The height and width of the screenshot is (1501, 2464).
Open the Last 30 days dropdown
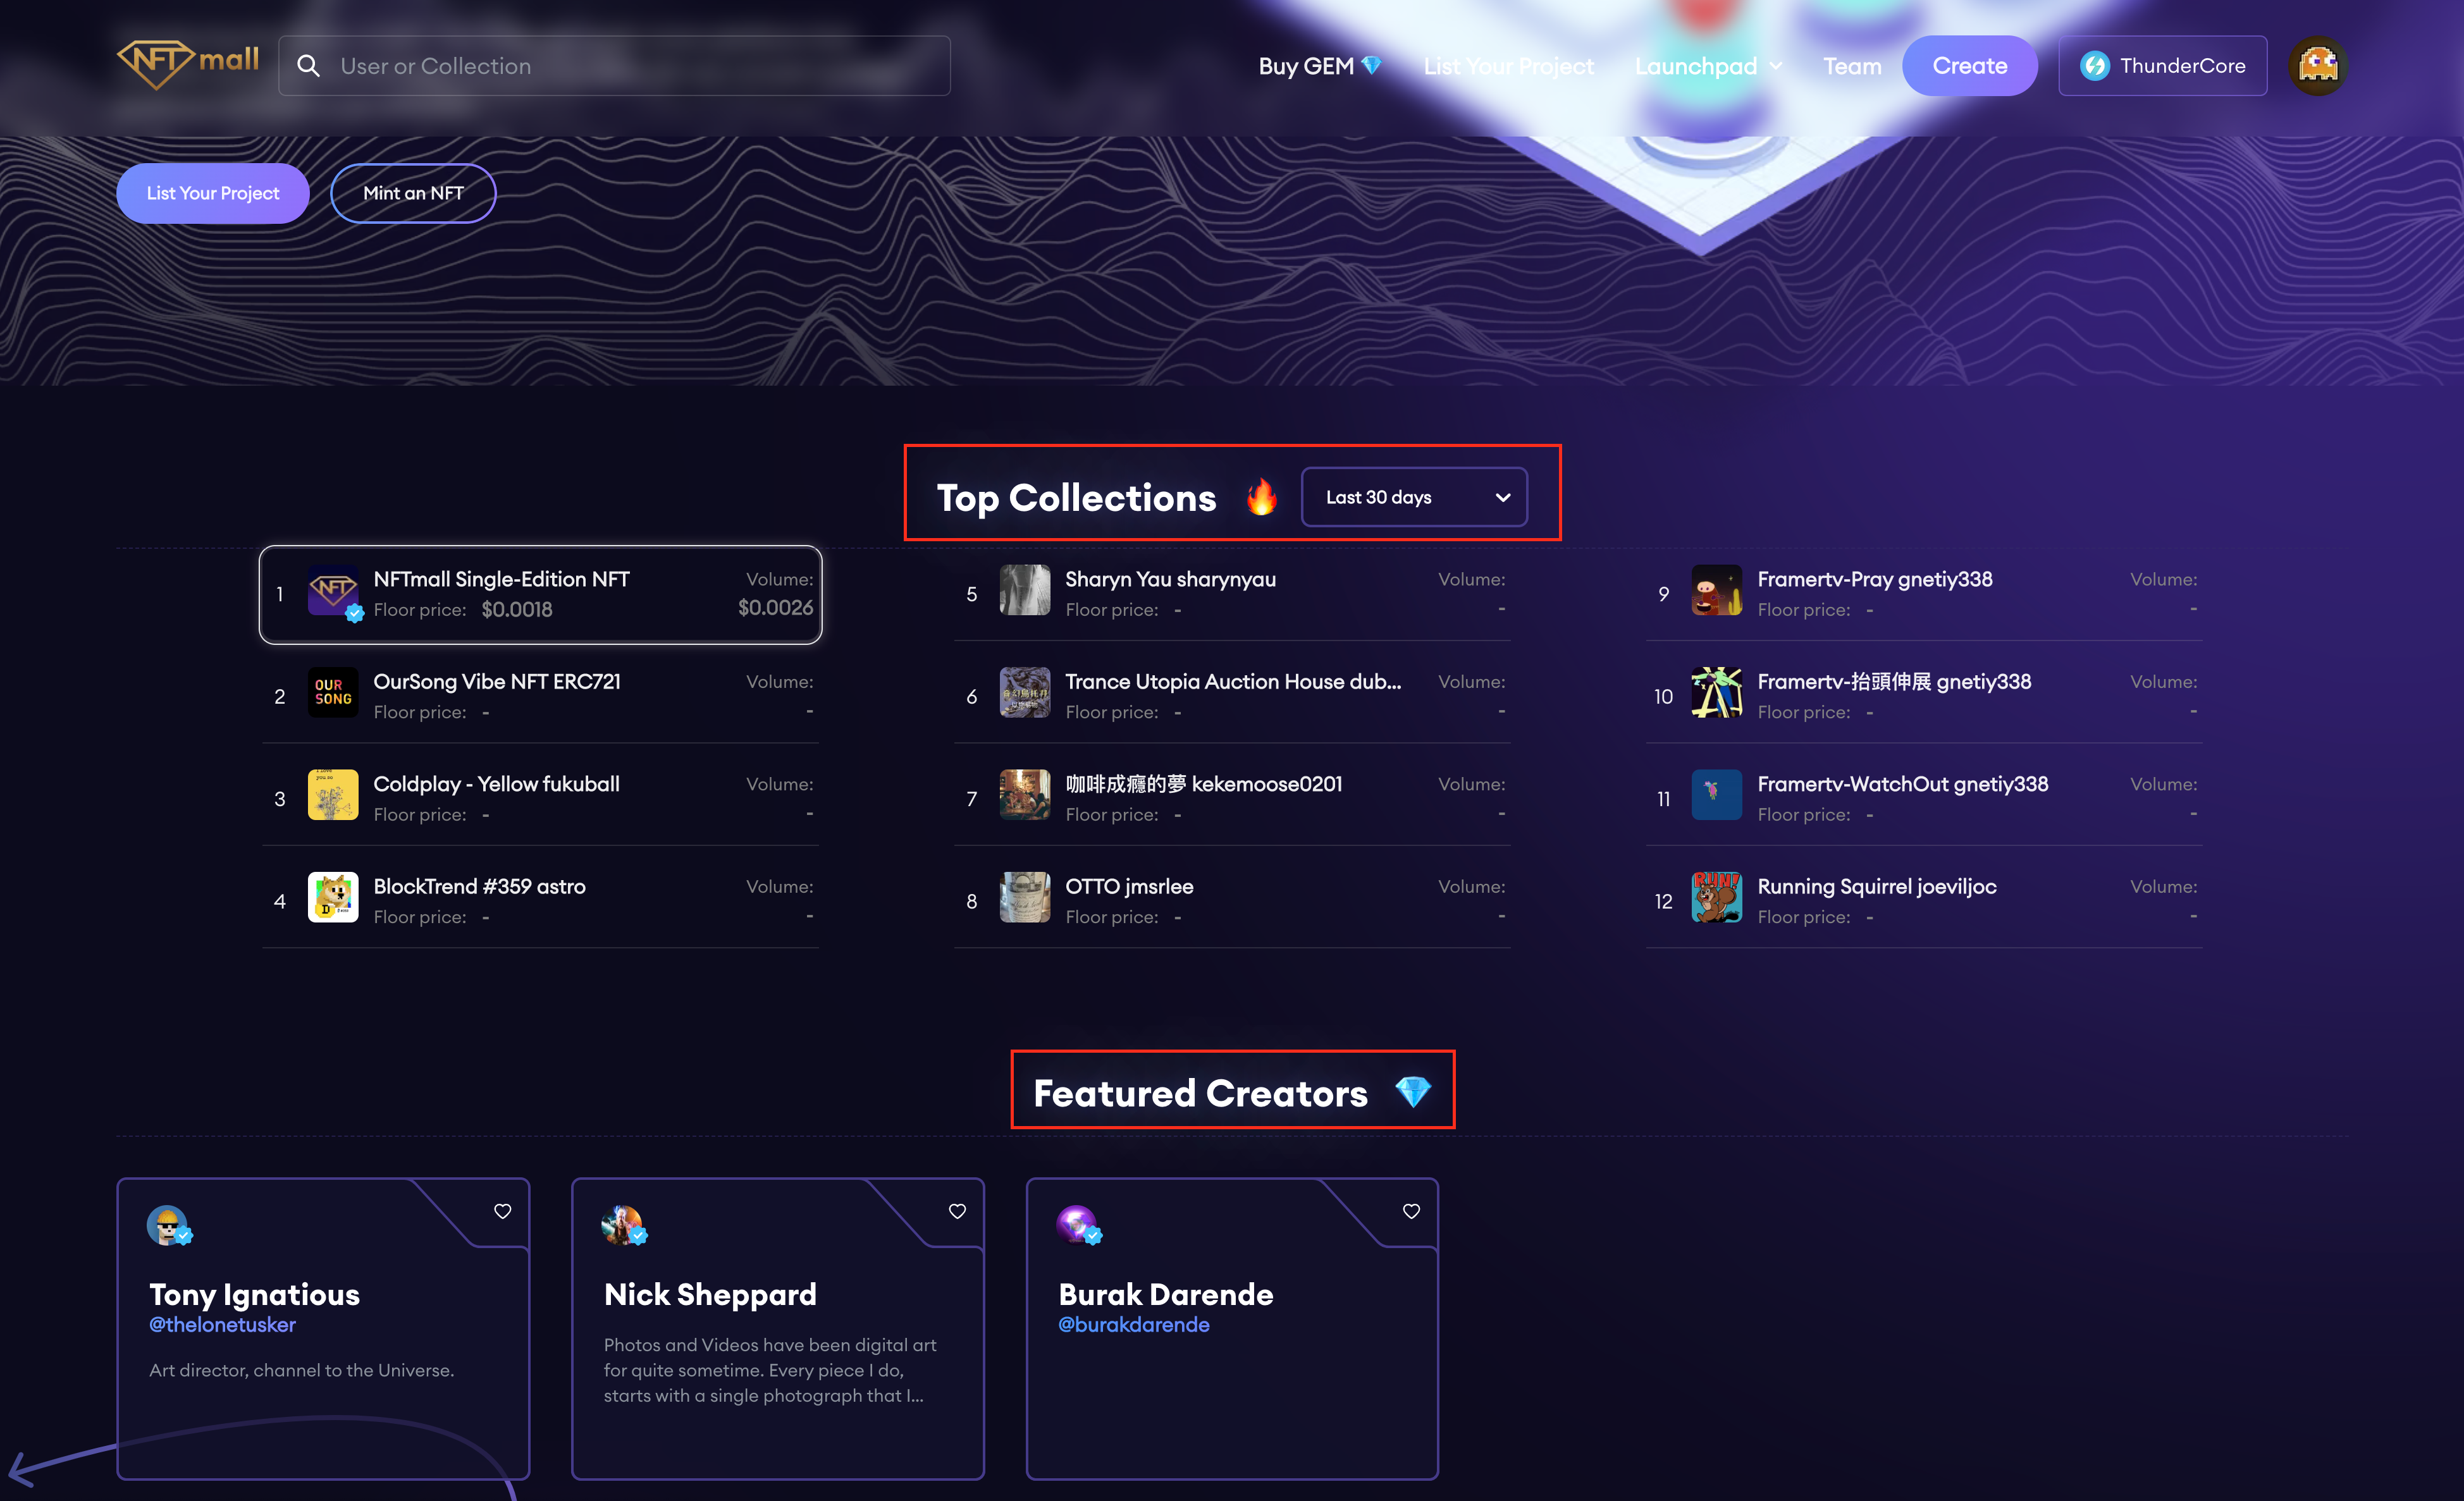click(x=1414, y=497)
